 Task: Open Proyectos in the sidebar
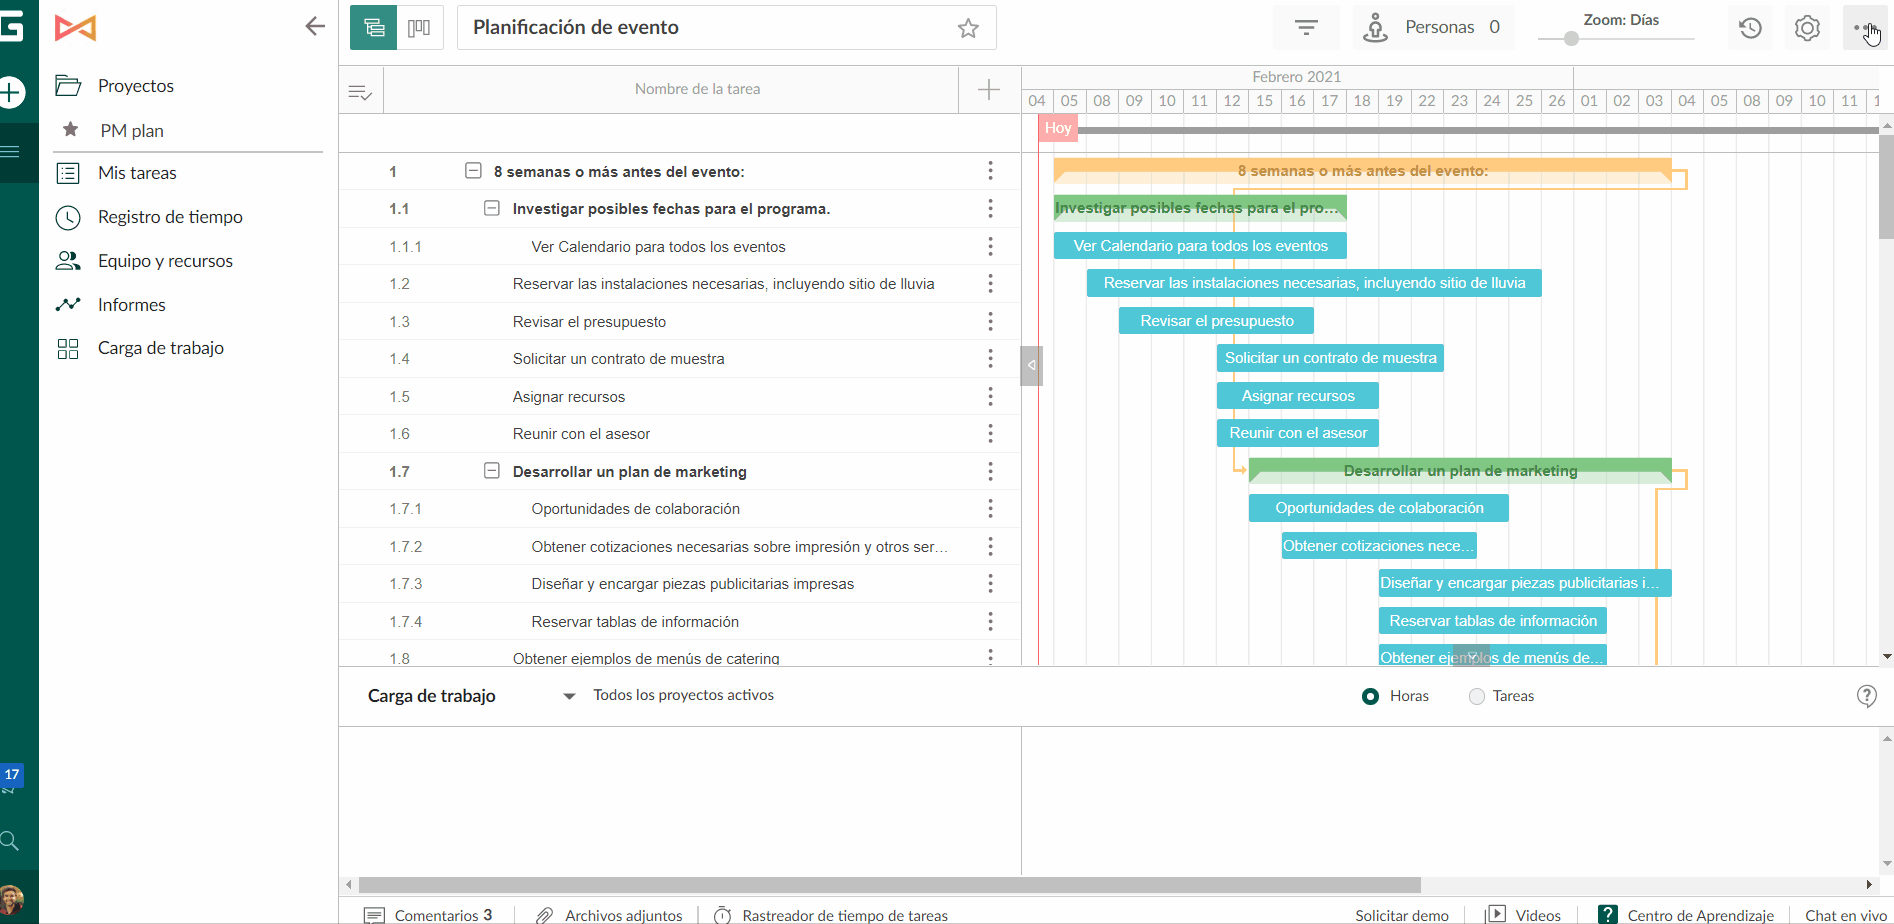136,86
